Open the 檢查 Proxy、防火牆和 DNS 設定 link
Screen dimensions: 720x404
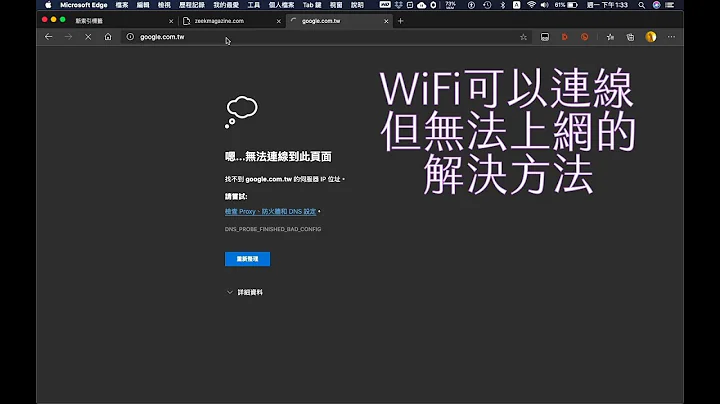pyautogui.click(x=270, y=212)
